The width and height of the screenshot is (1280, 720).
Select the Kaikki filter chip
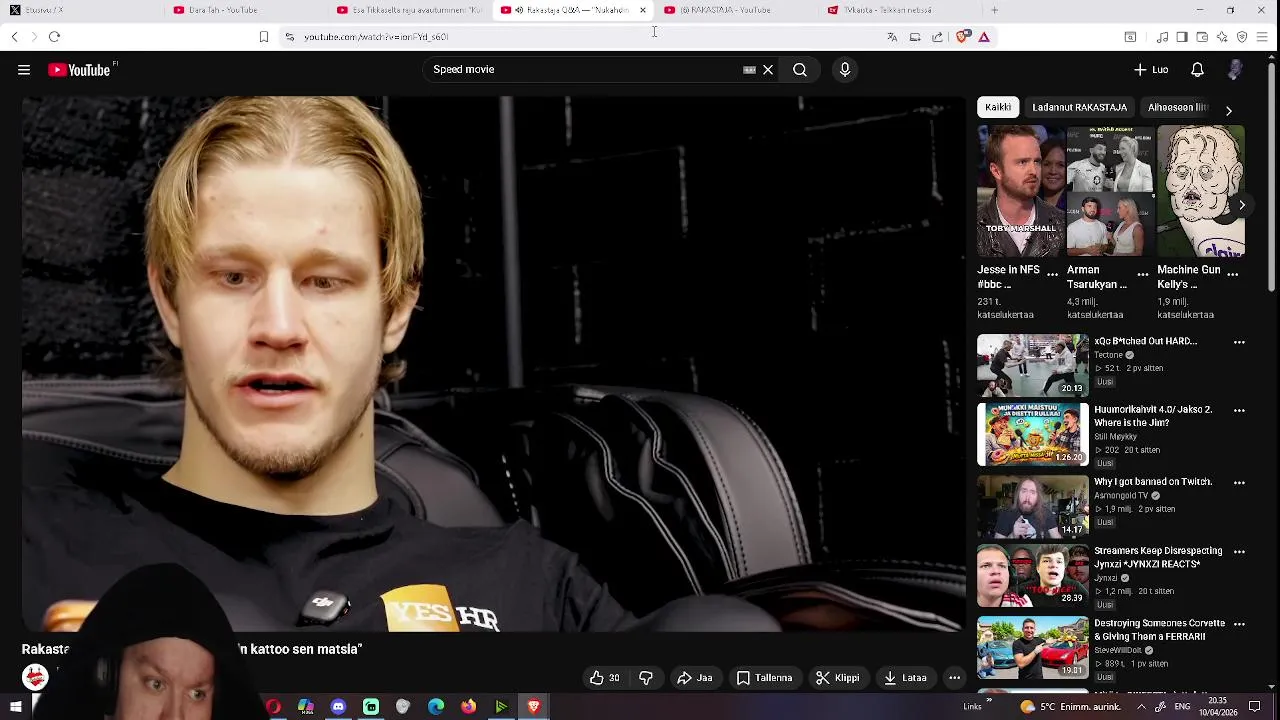998,107
